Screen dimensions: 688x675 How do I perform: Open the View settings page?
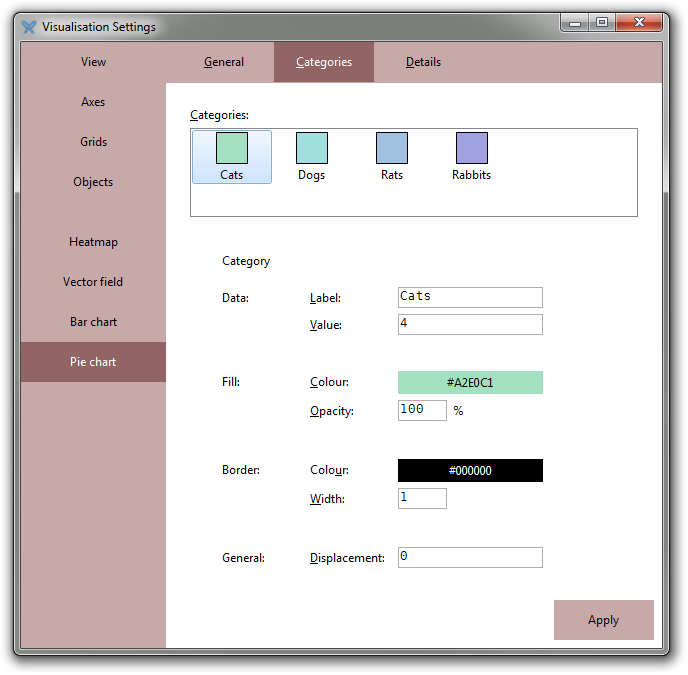point(94,62)
